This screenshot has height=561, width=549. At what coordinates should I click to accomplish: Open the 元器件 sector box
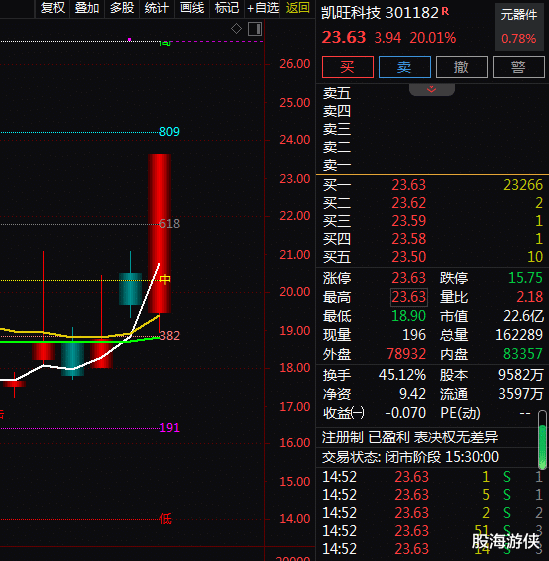[x=519, y=27]
